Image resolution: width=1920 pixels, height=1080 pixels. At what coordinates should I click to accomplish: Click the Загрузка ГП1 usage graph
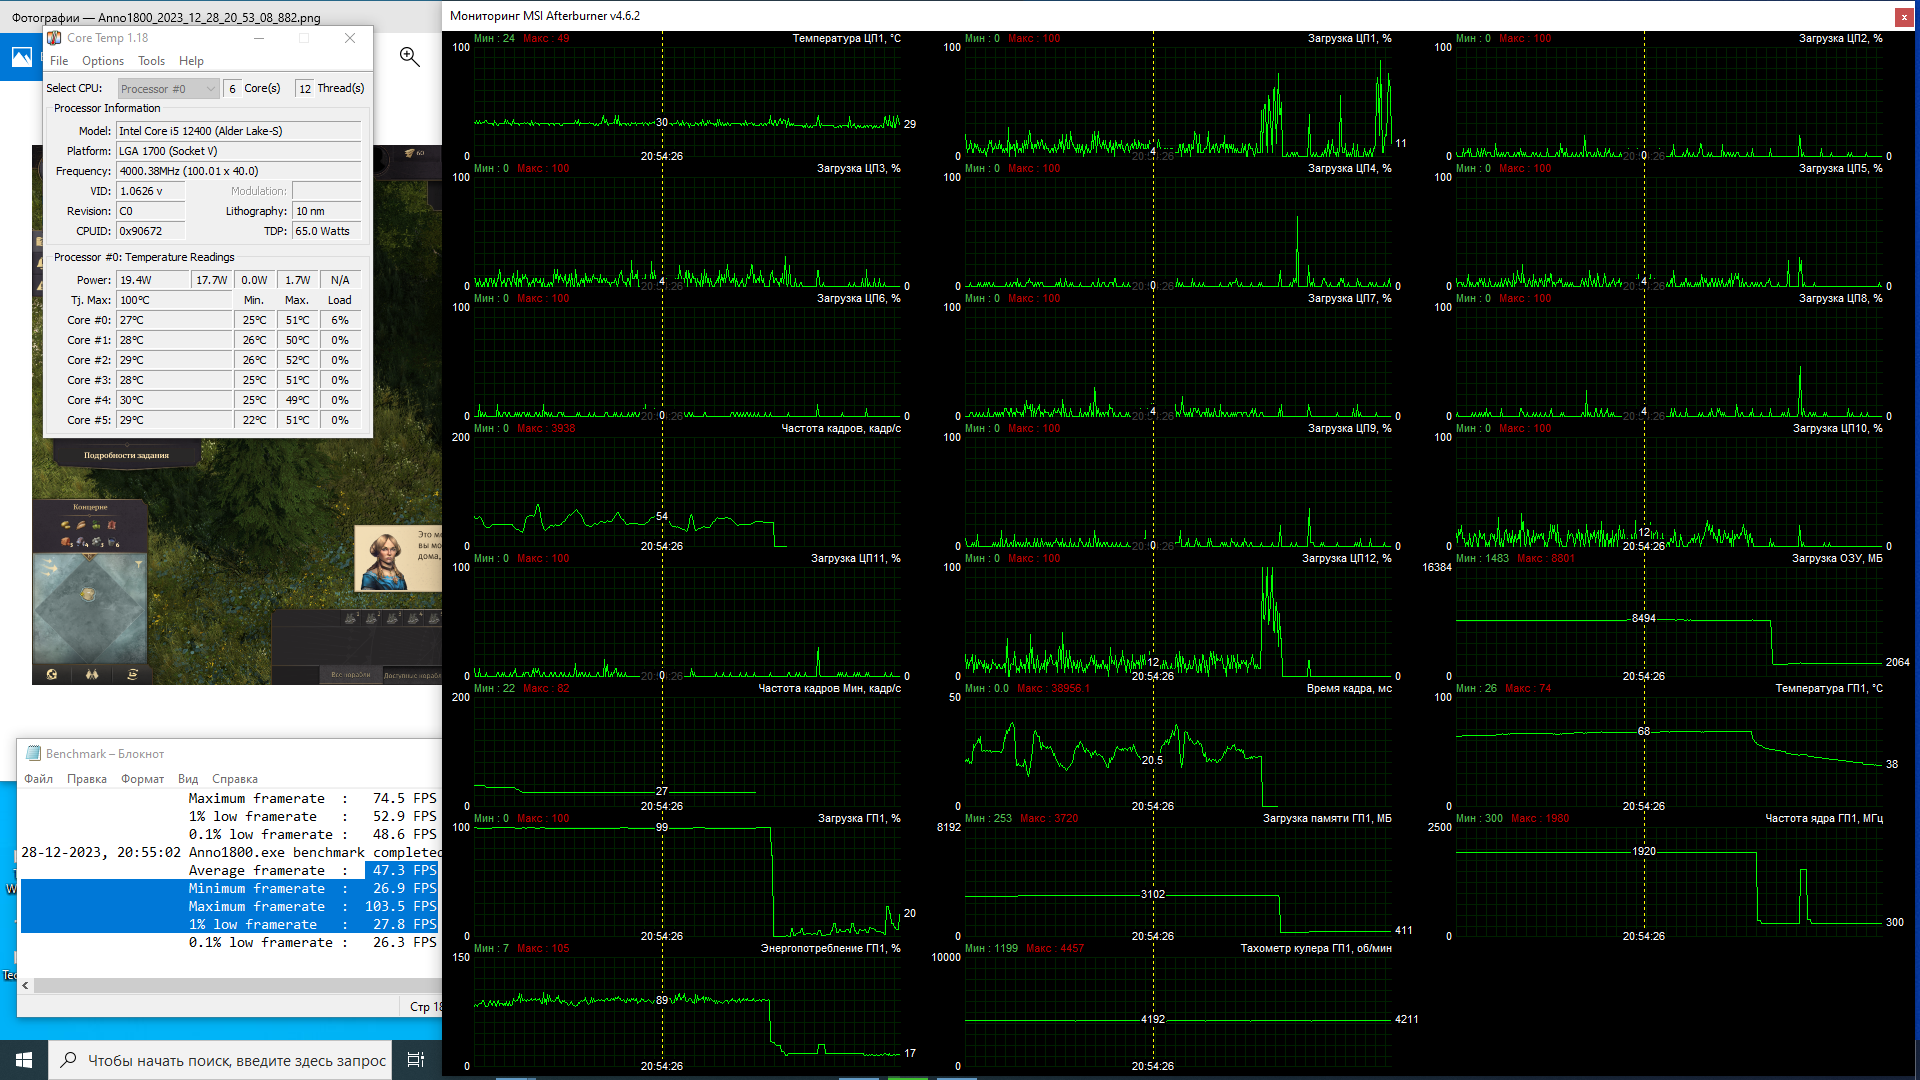coord(687,880)
